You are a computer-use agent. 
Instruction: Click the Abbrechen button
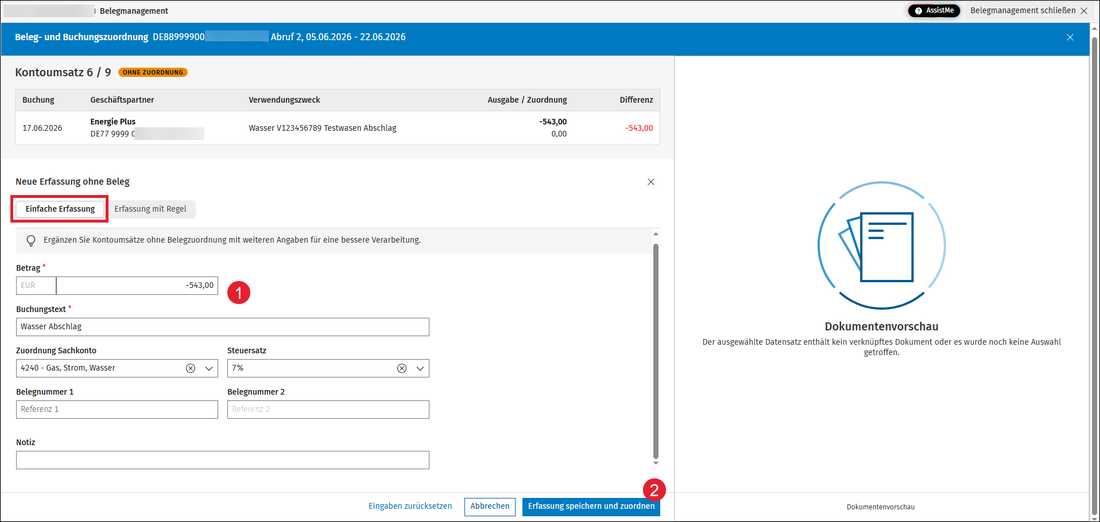click(x=490, y=506)
